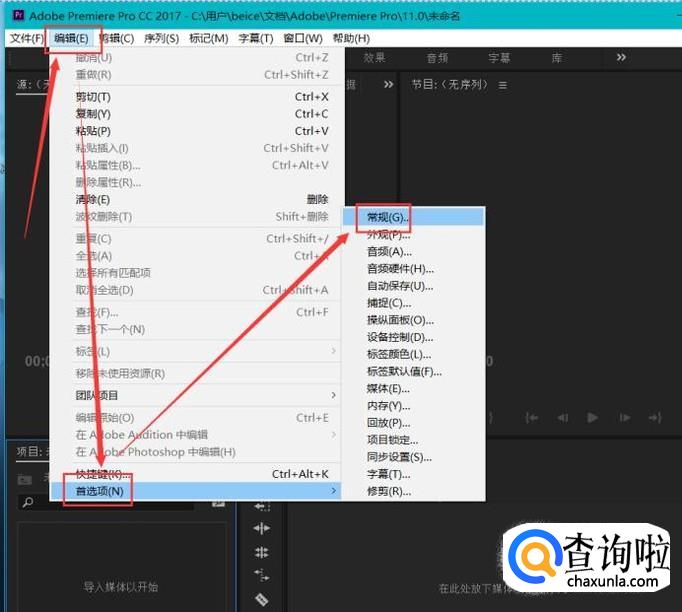
Task: Expand the 首选项(N) submenu
Action: 197,491
